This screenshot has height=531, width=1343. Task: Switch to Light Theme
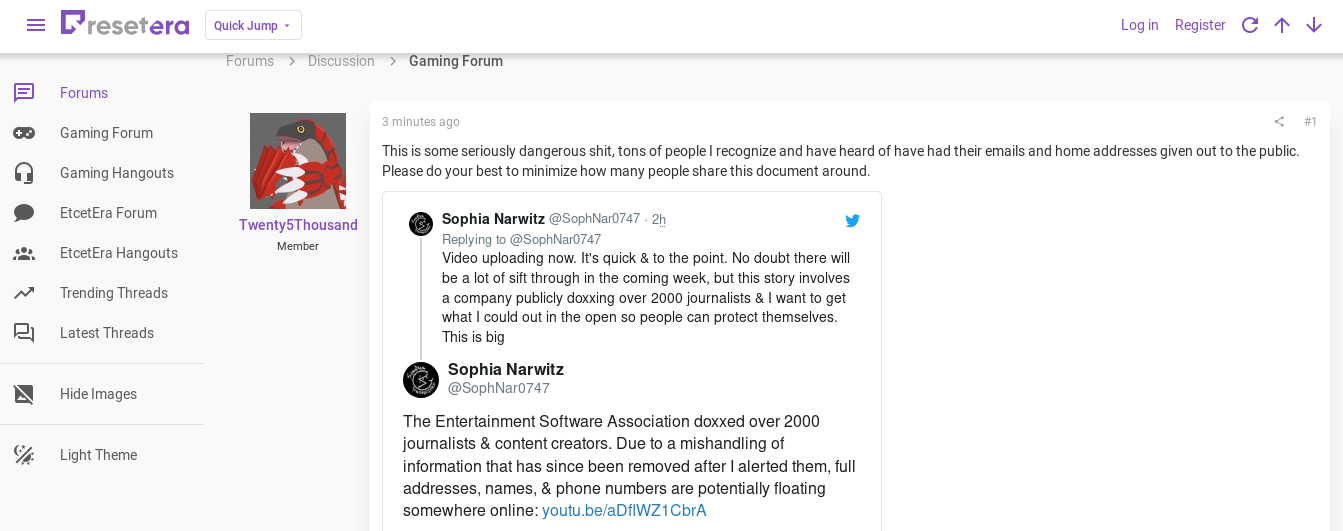98,455
